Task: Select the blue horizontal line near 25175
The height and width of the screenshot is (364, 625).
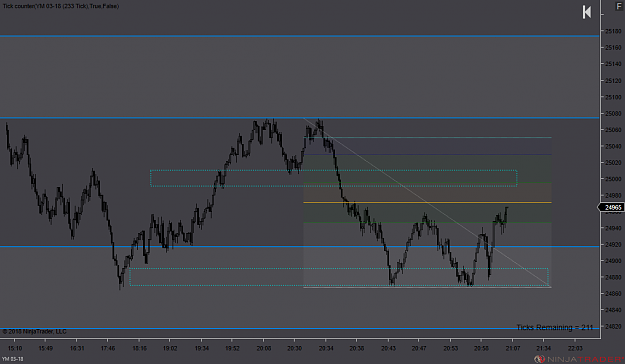Action: click(299, 36)
